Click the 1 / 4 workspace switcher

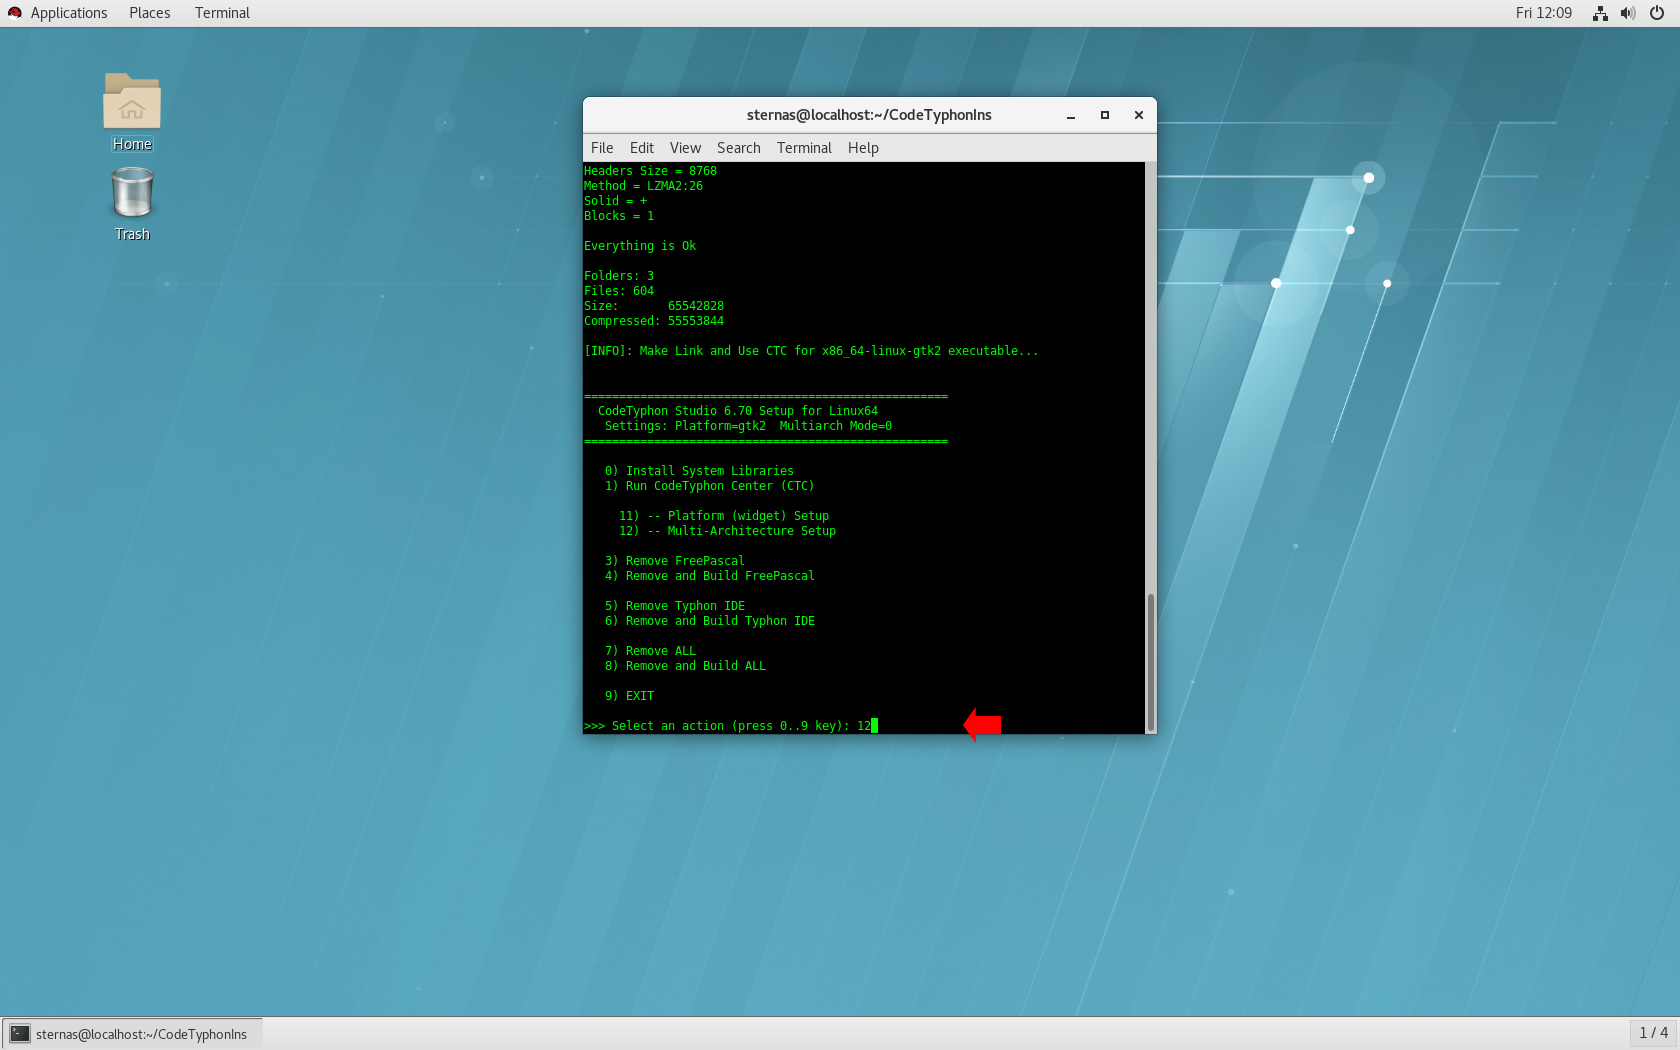click(x=1653, y=1033)
